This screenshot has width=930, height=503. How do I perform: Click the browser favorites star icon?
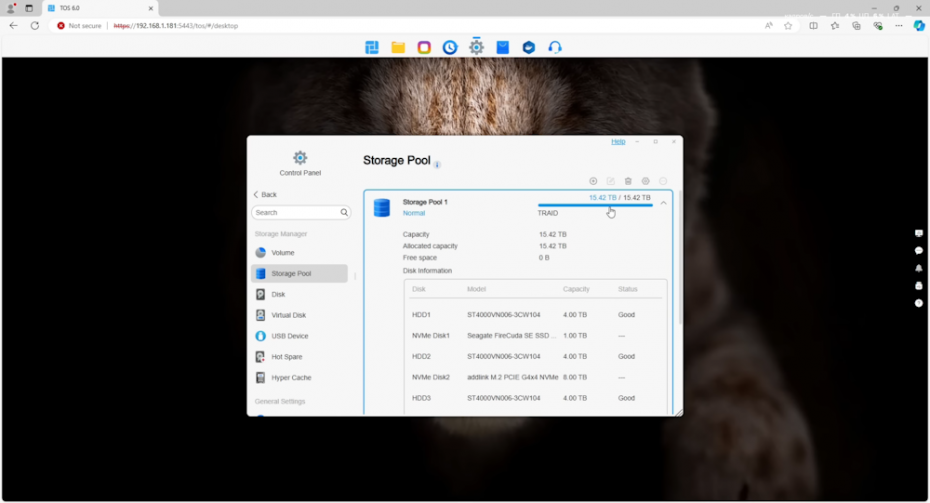[x=788, y=26]
